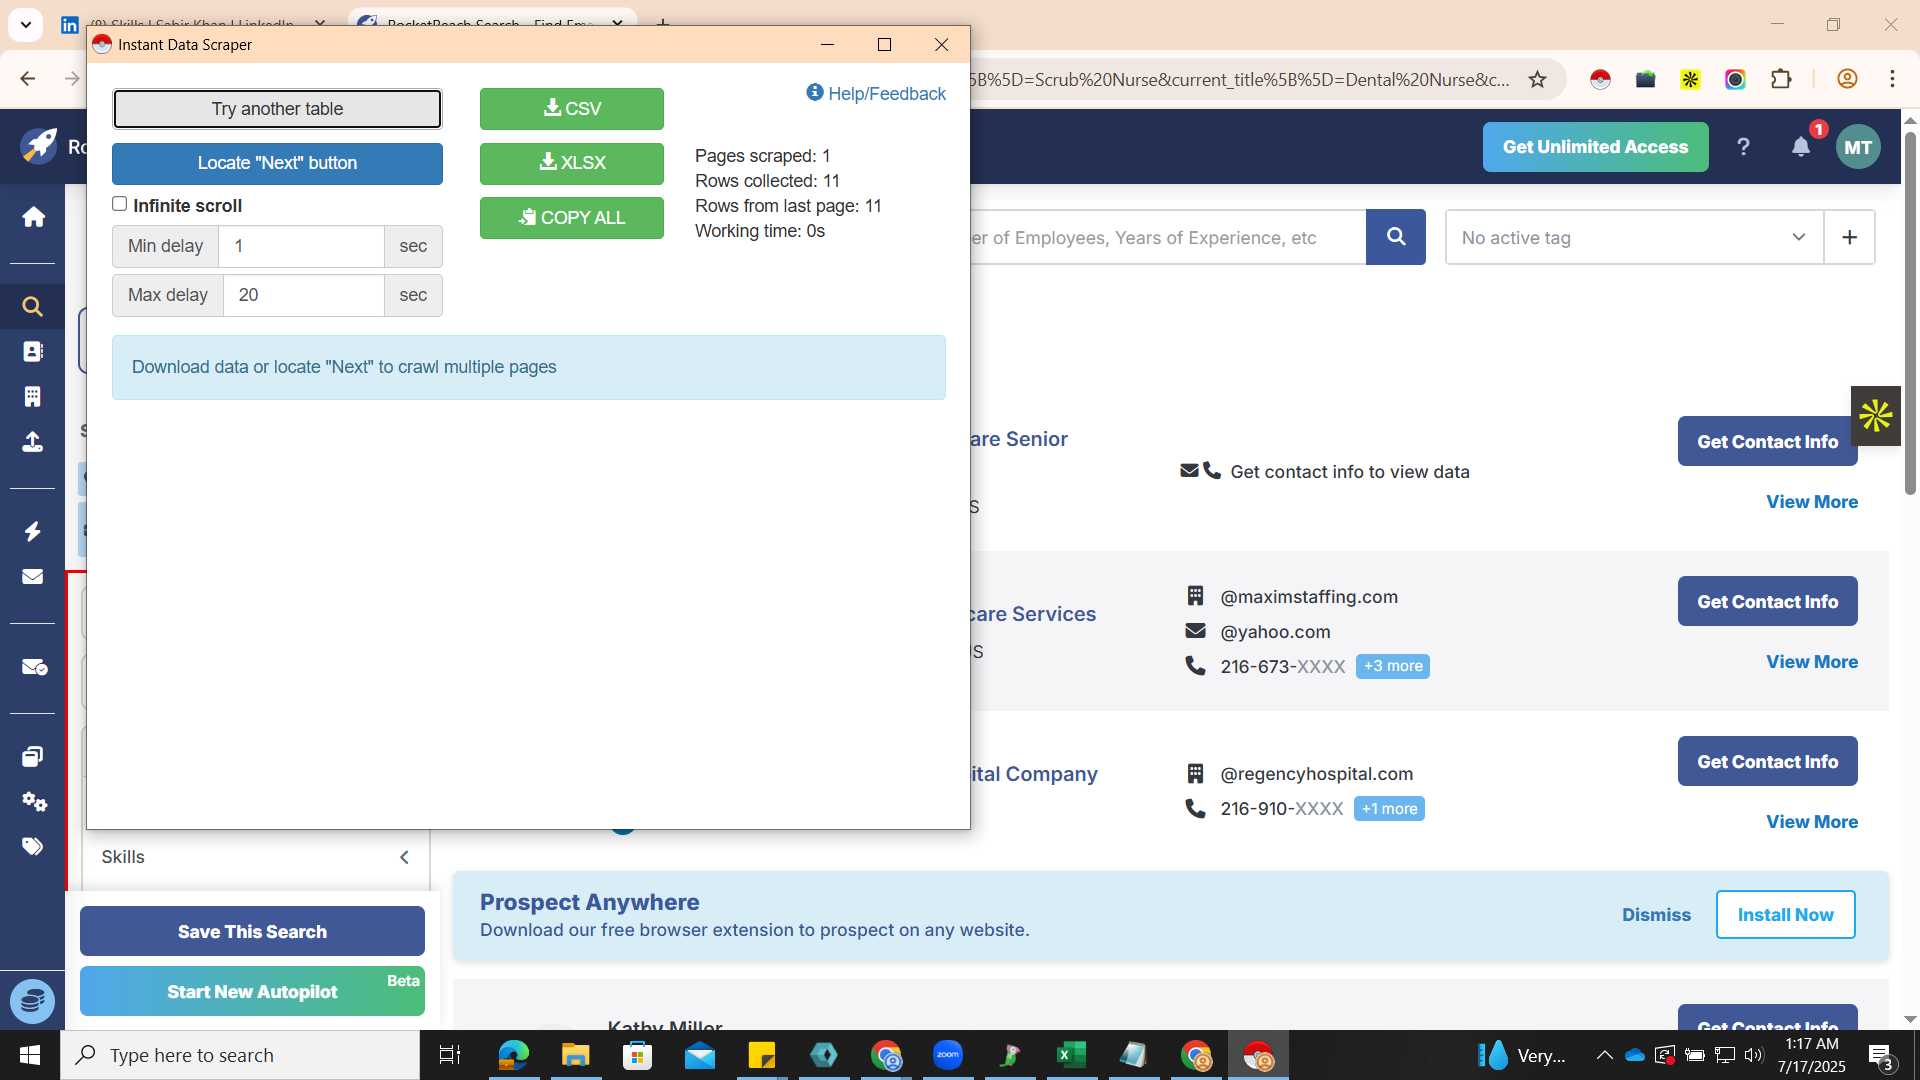Open the tab search dropdown arrow
Screen dimensions: 1920x1080
click(x=25, y=24)
